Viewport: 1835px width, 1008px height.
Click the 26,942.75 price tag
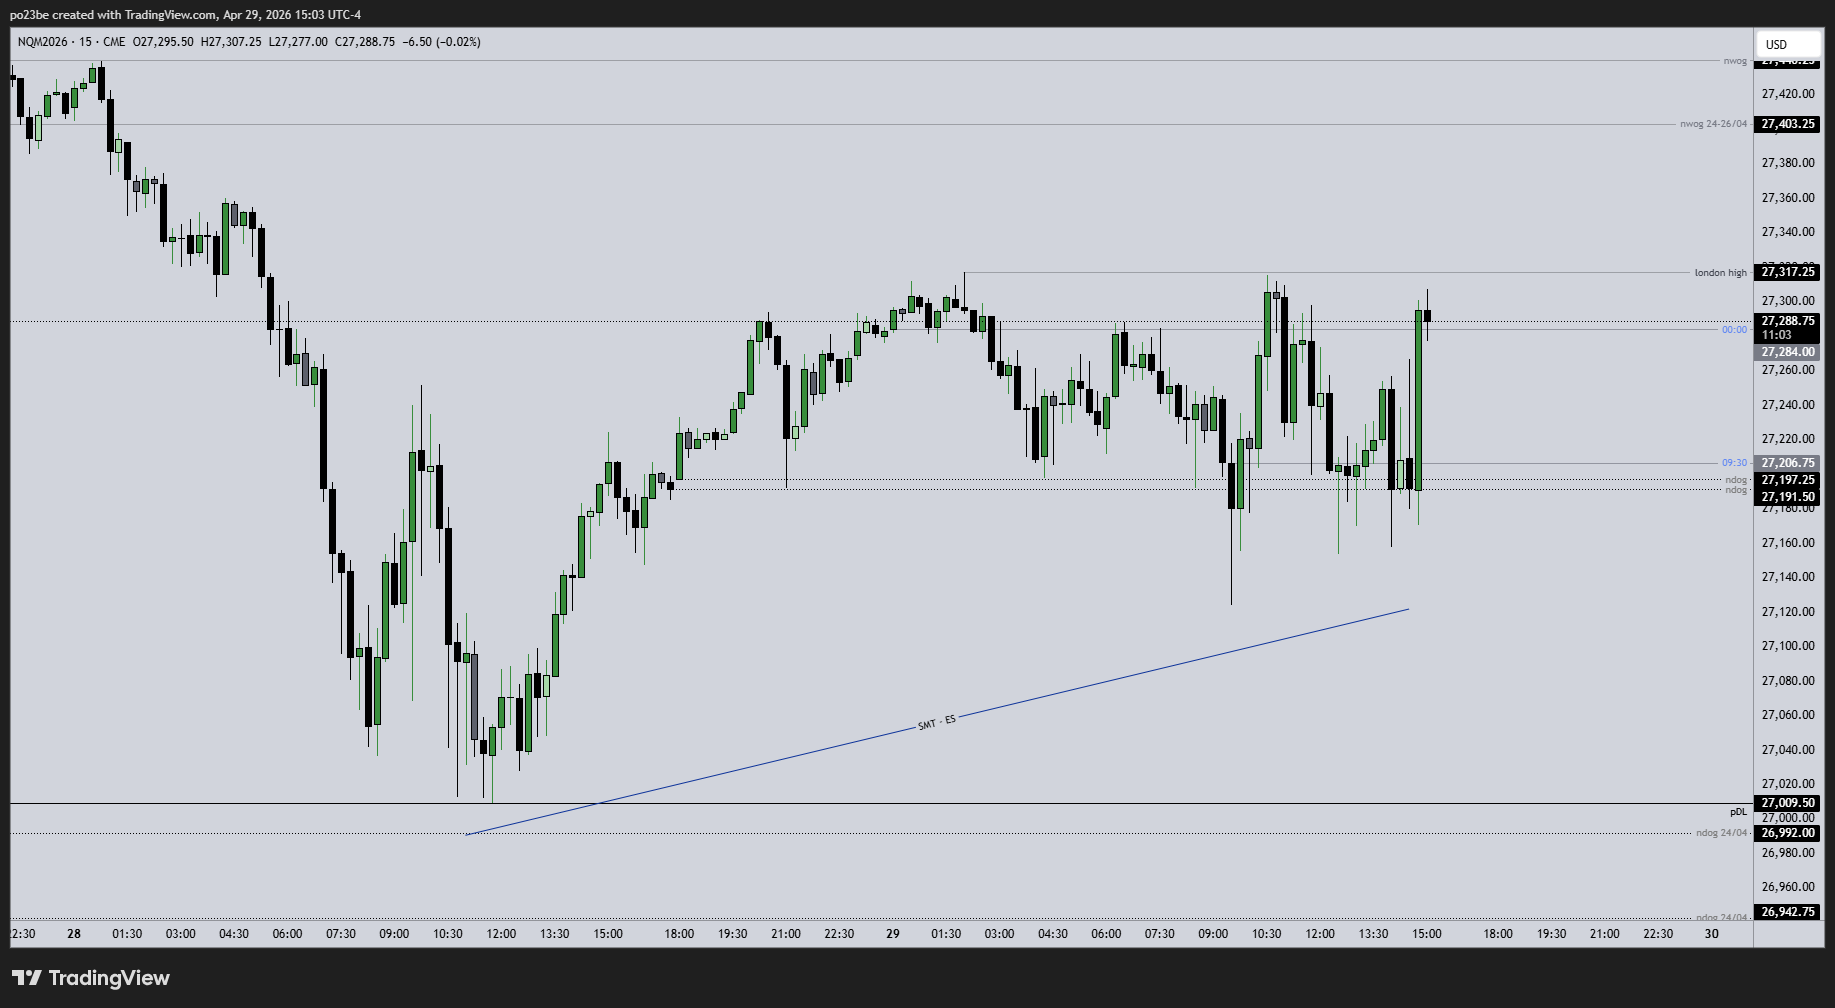[x=1788, y=912]
